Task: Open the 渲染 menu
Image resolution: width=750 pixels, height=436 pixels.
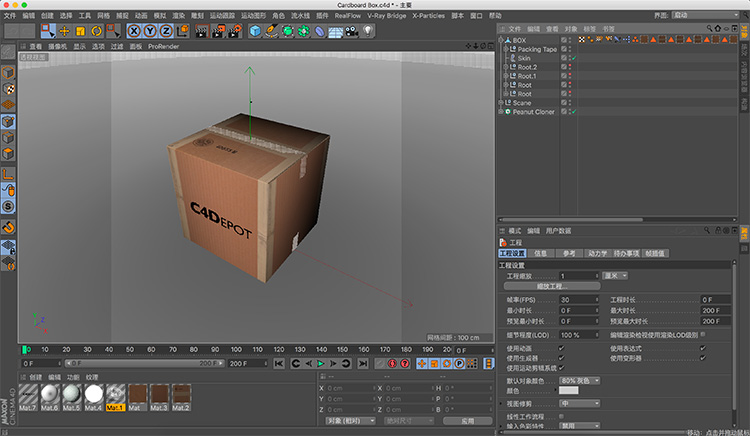Action: pos(178,16)
